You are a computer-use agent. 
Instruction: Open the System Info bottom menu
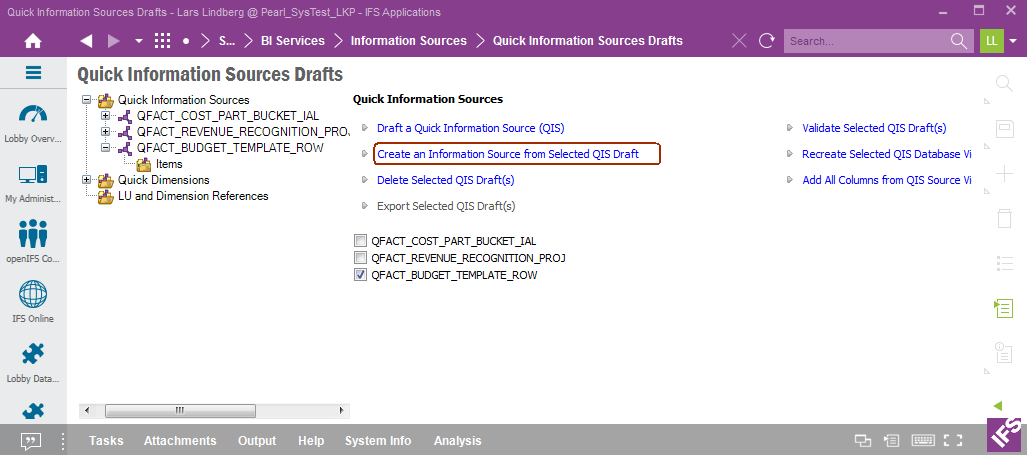378,441
